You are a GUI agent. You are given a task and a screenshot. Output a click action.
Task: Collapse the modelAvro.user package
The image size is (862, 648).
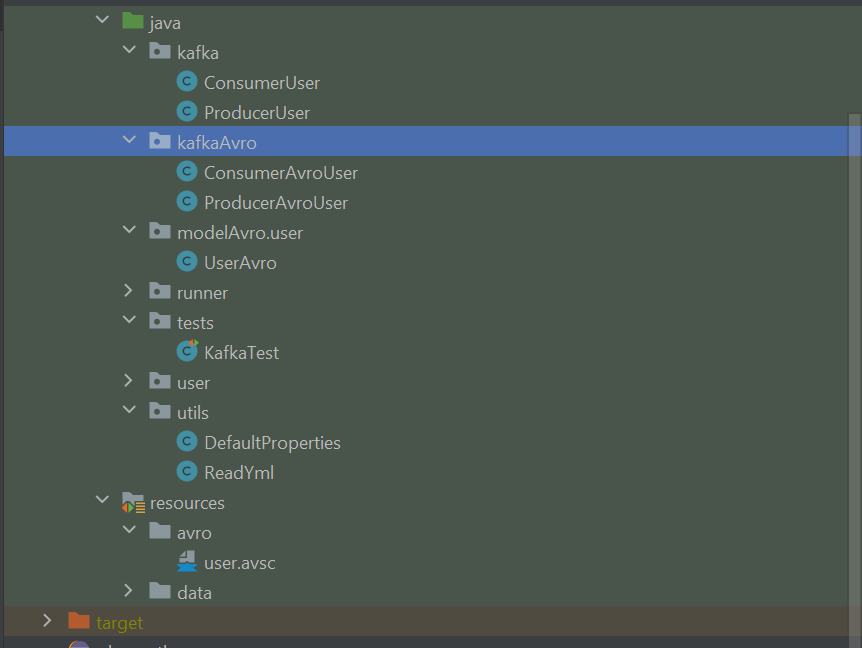pos(129,230)
